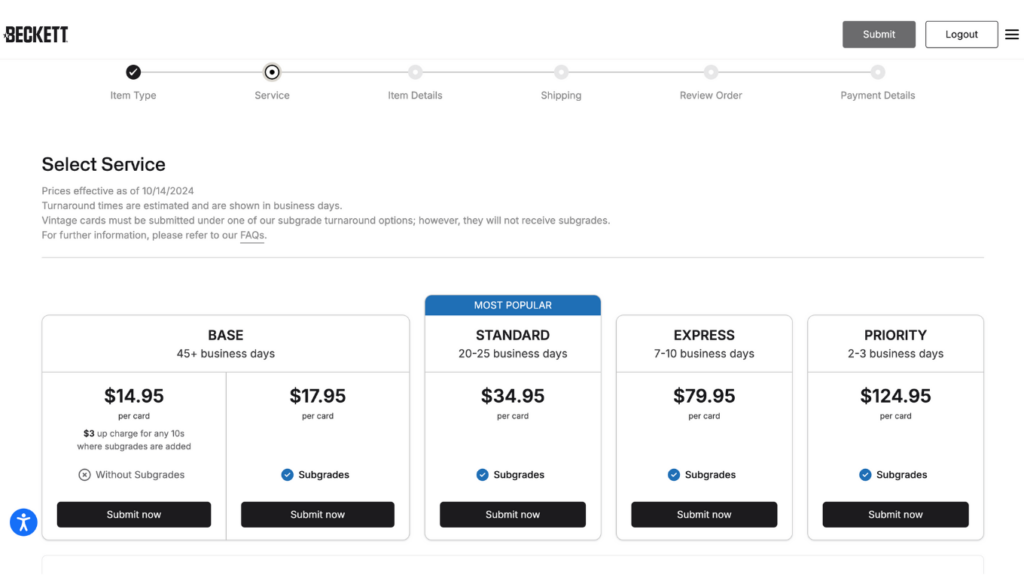The width and height of the screenshot is (1024, 587).
Task: Click the Submit button in header
Action: coord(879,35)
